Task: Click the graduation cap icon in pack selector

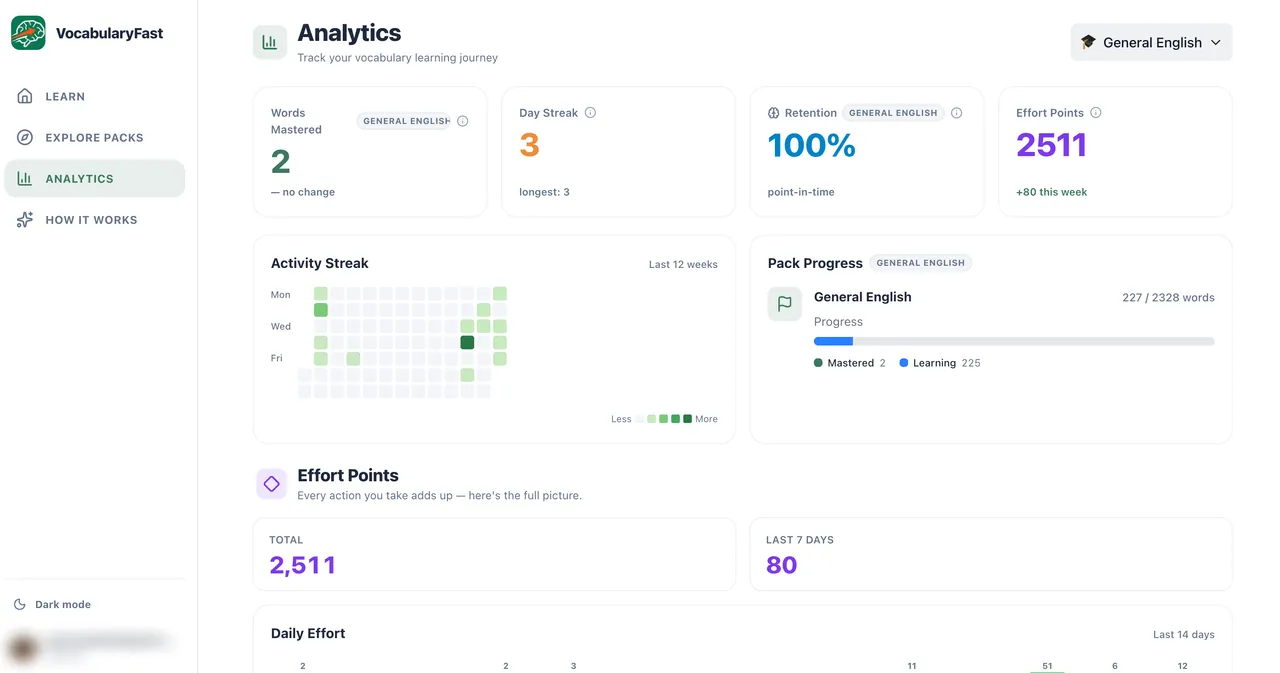Action: pos(1088,43)
